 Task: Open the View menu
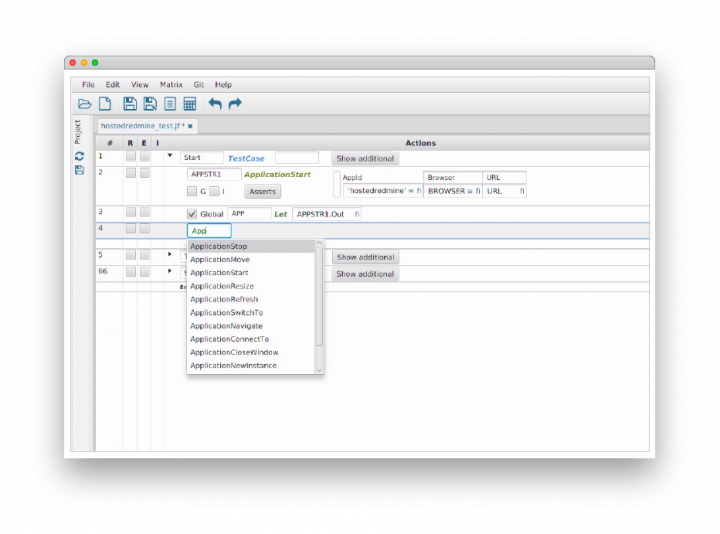(140, 84)
